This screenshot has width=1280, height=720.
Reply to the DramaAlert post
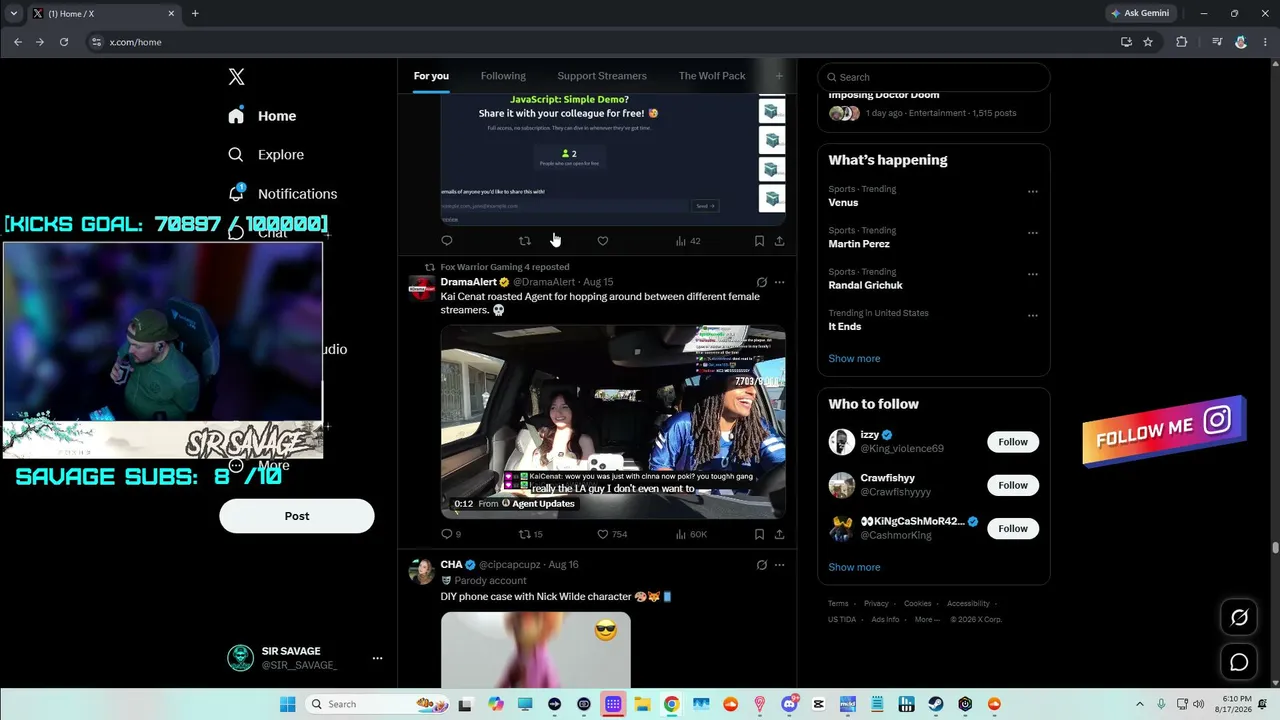pos(451,534)
